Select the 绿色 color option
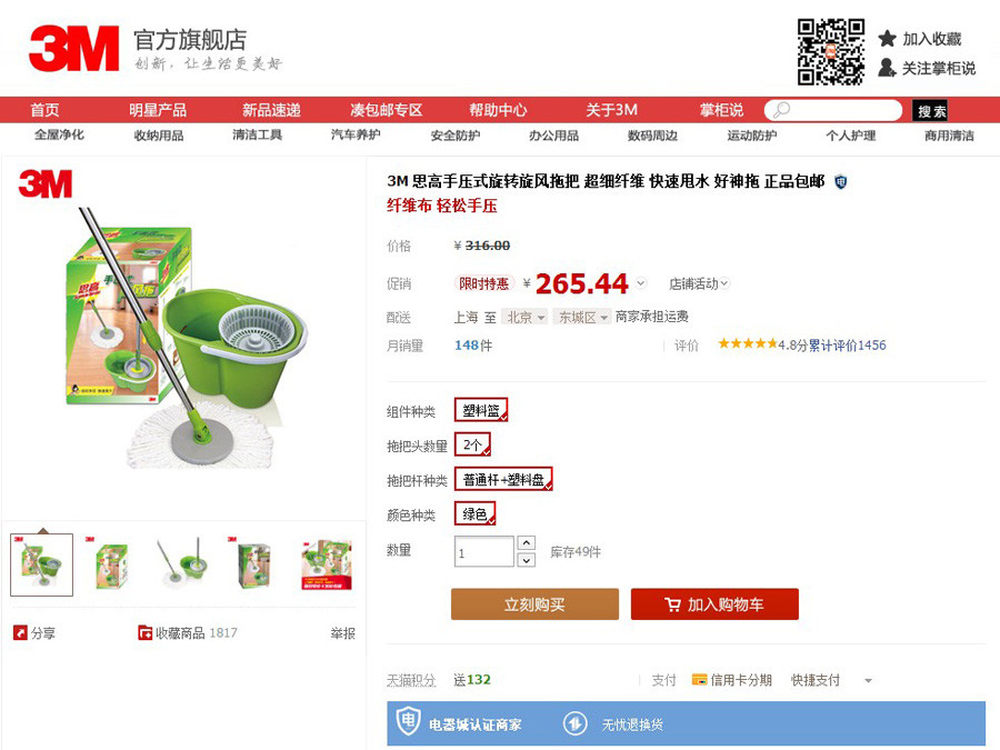 [474, 513]
